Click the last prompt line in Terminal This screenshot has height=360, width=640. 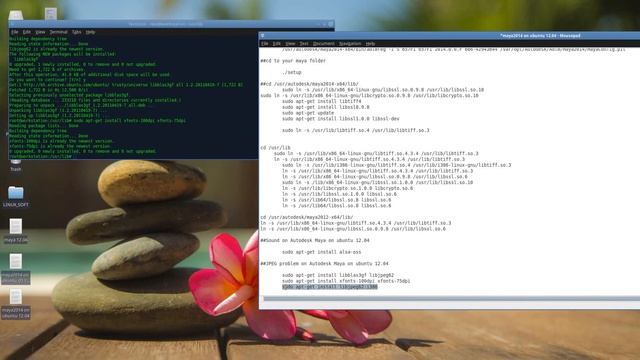(41, 156)
